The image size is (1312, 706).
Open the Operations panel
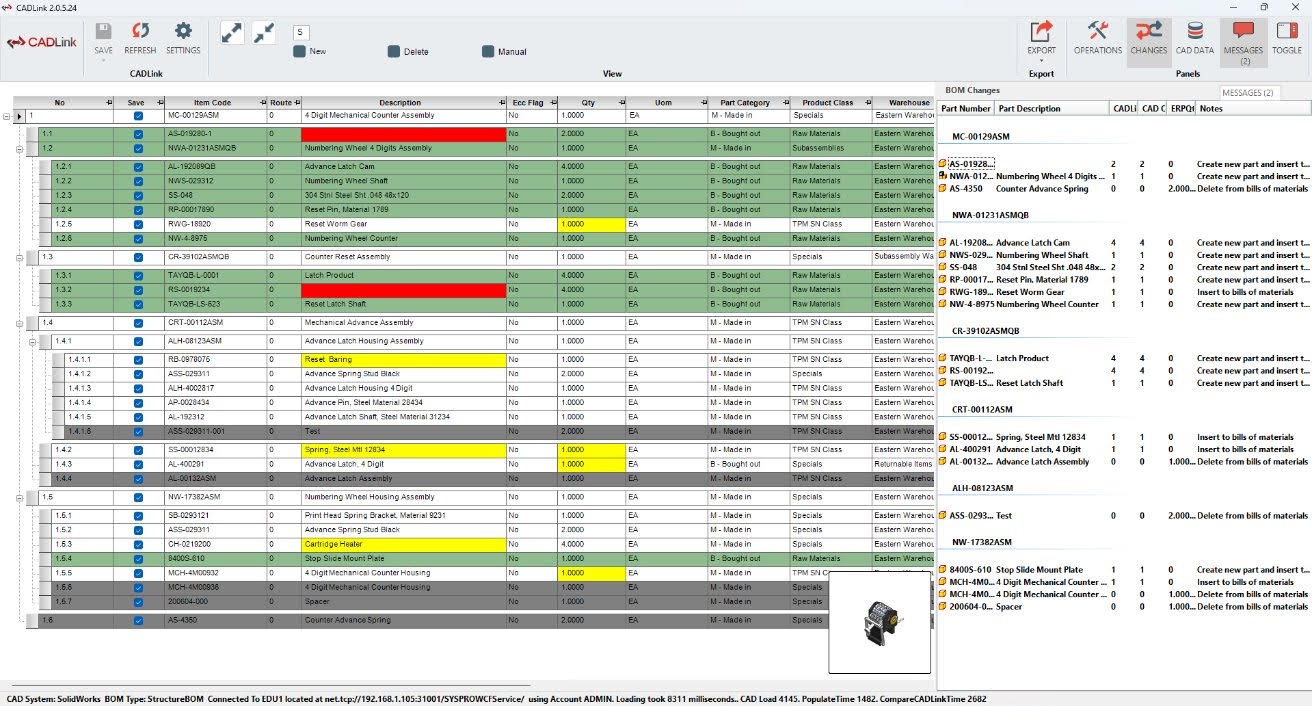click(x=1097, y=37)
